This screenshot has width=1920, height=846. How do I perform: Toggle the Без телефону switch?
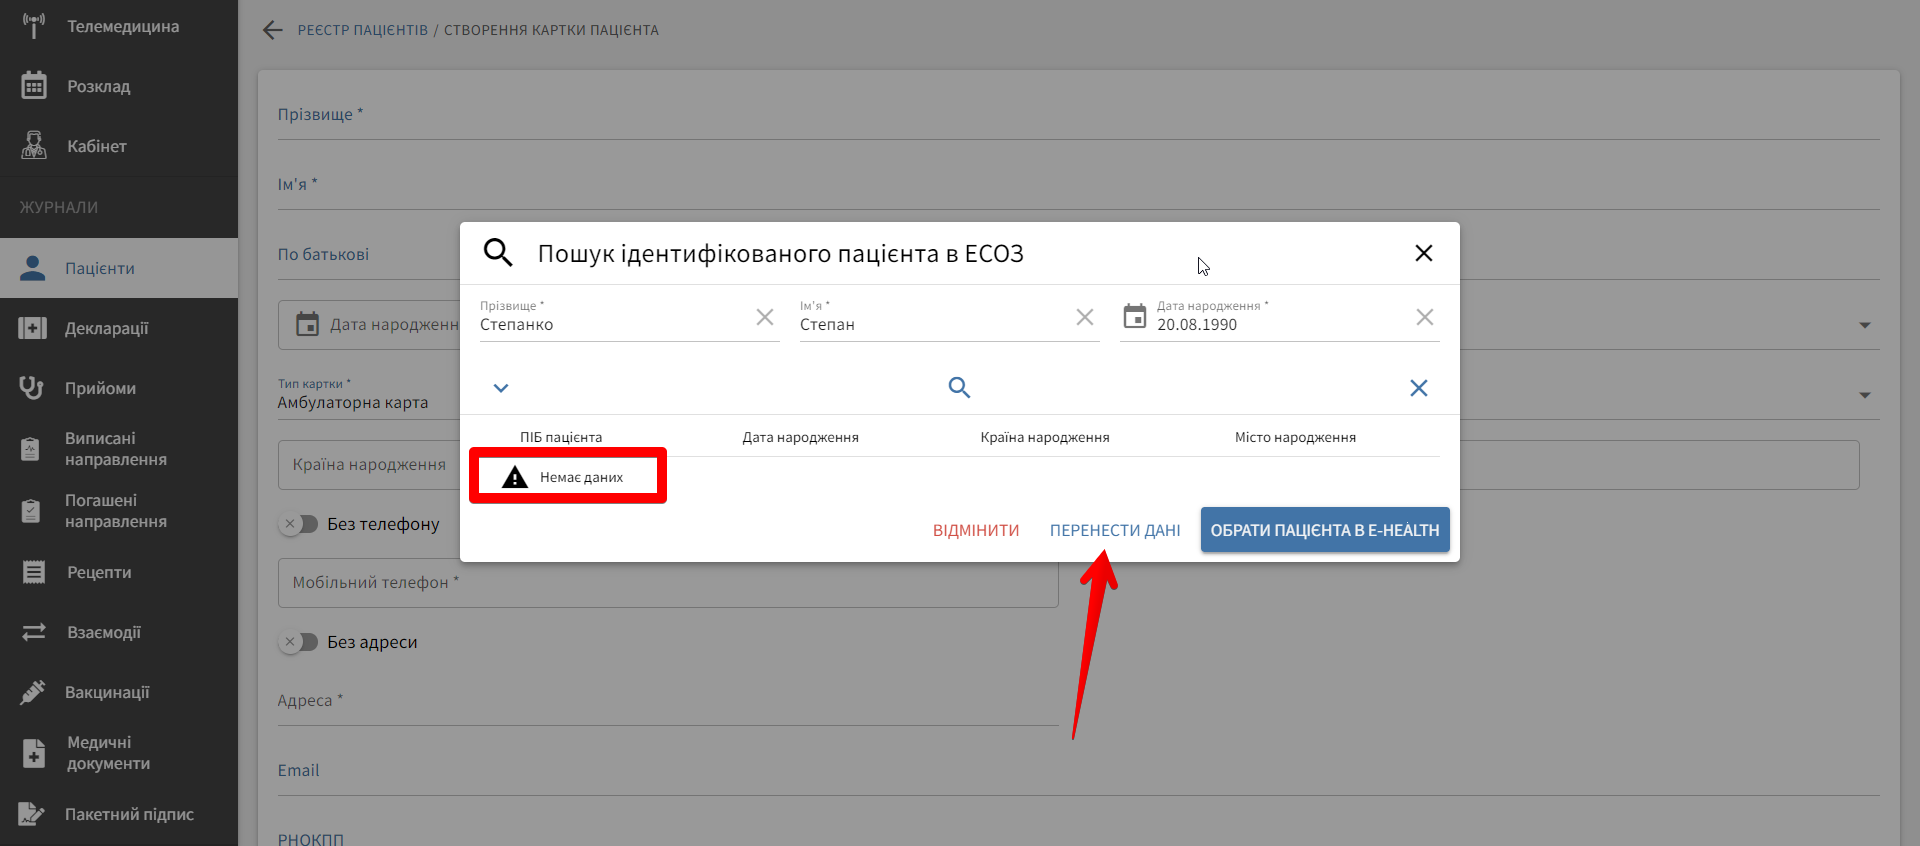pos(299,524)
